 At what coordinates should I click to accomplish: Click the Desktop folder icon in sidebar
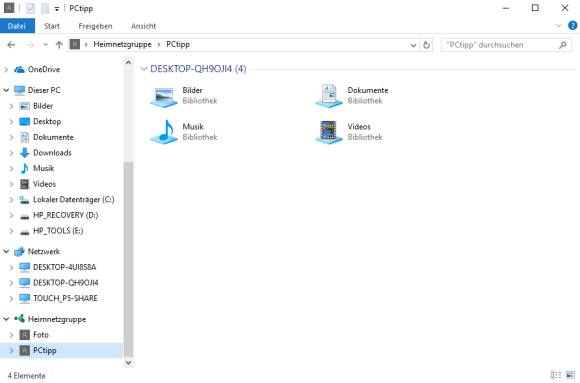pos(24,121)
